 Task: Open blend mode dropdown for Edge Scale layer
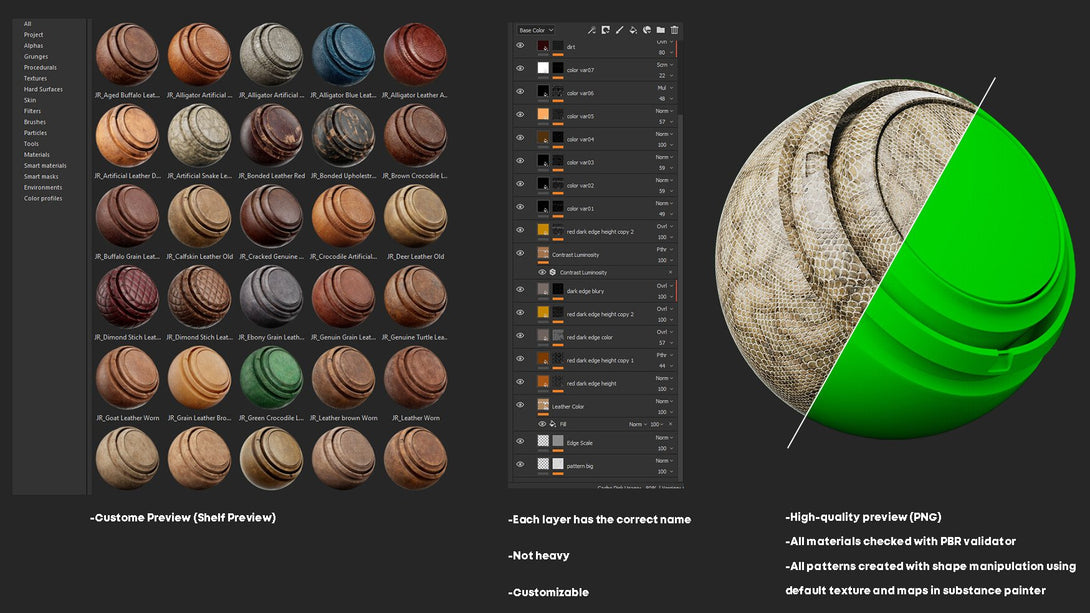(665, 437)
